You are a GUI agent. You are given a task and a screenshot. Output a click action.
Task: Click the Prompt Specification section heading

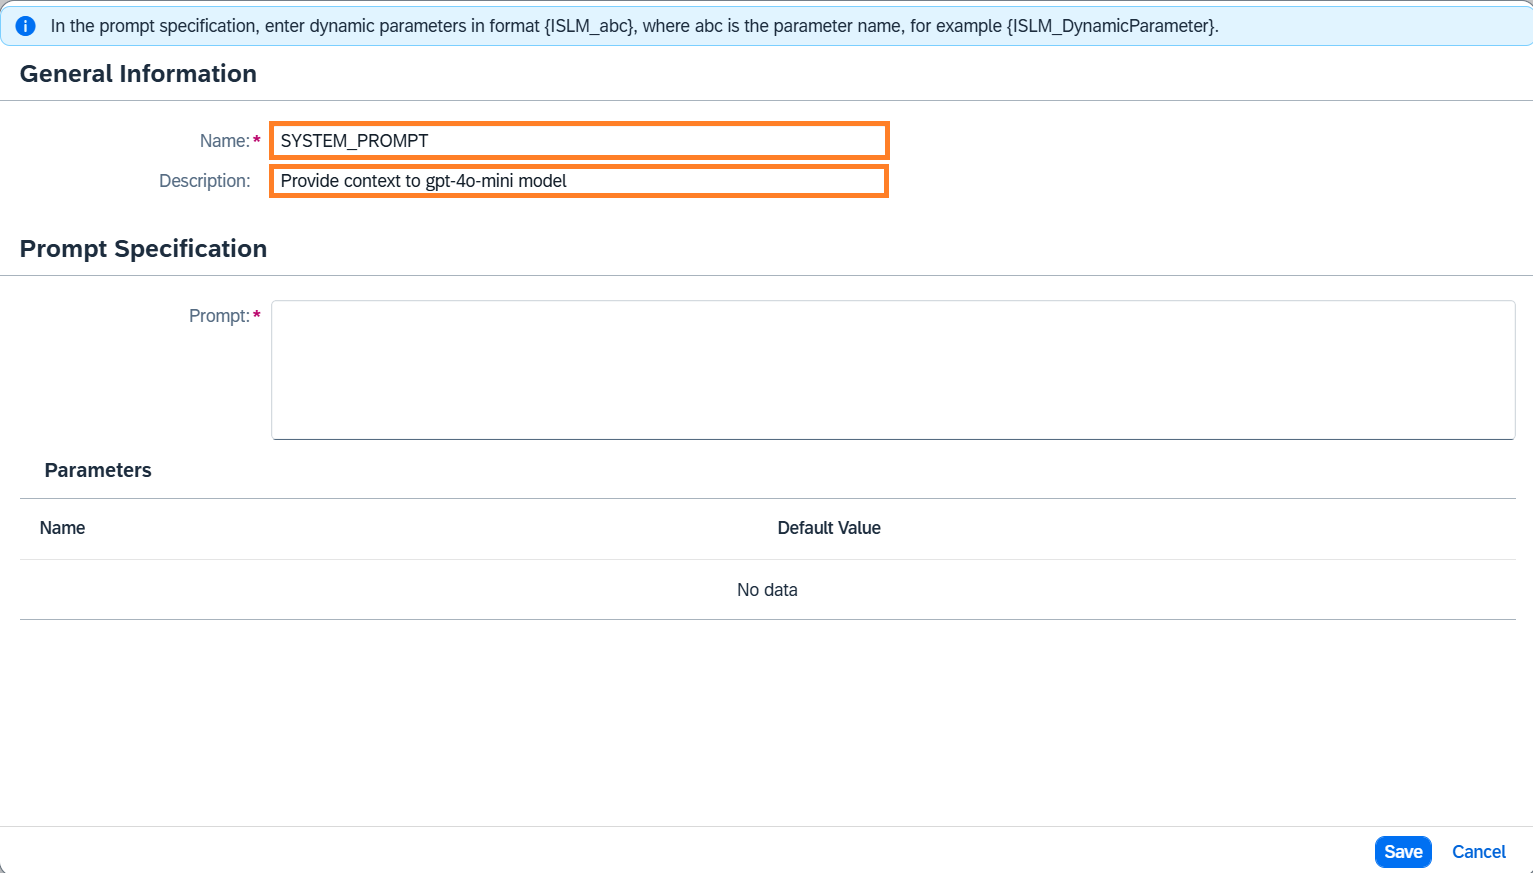point(143,249)
